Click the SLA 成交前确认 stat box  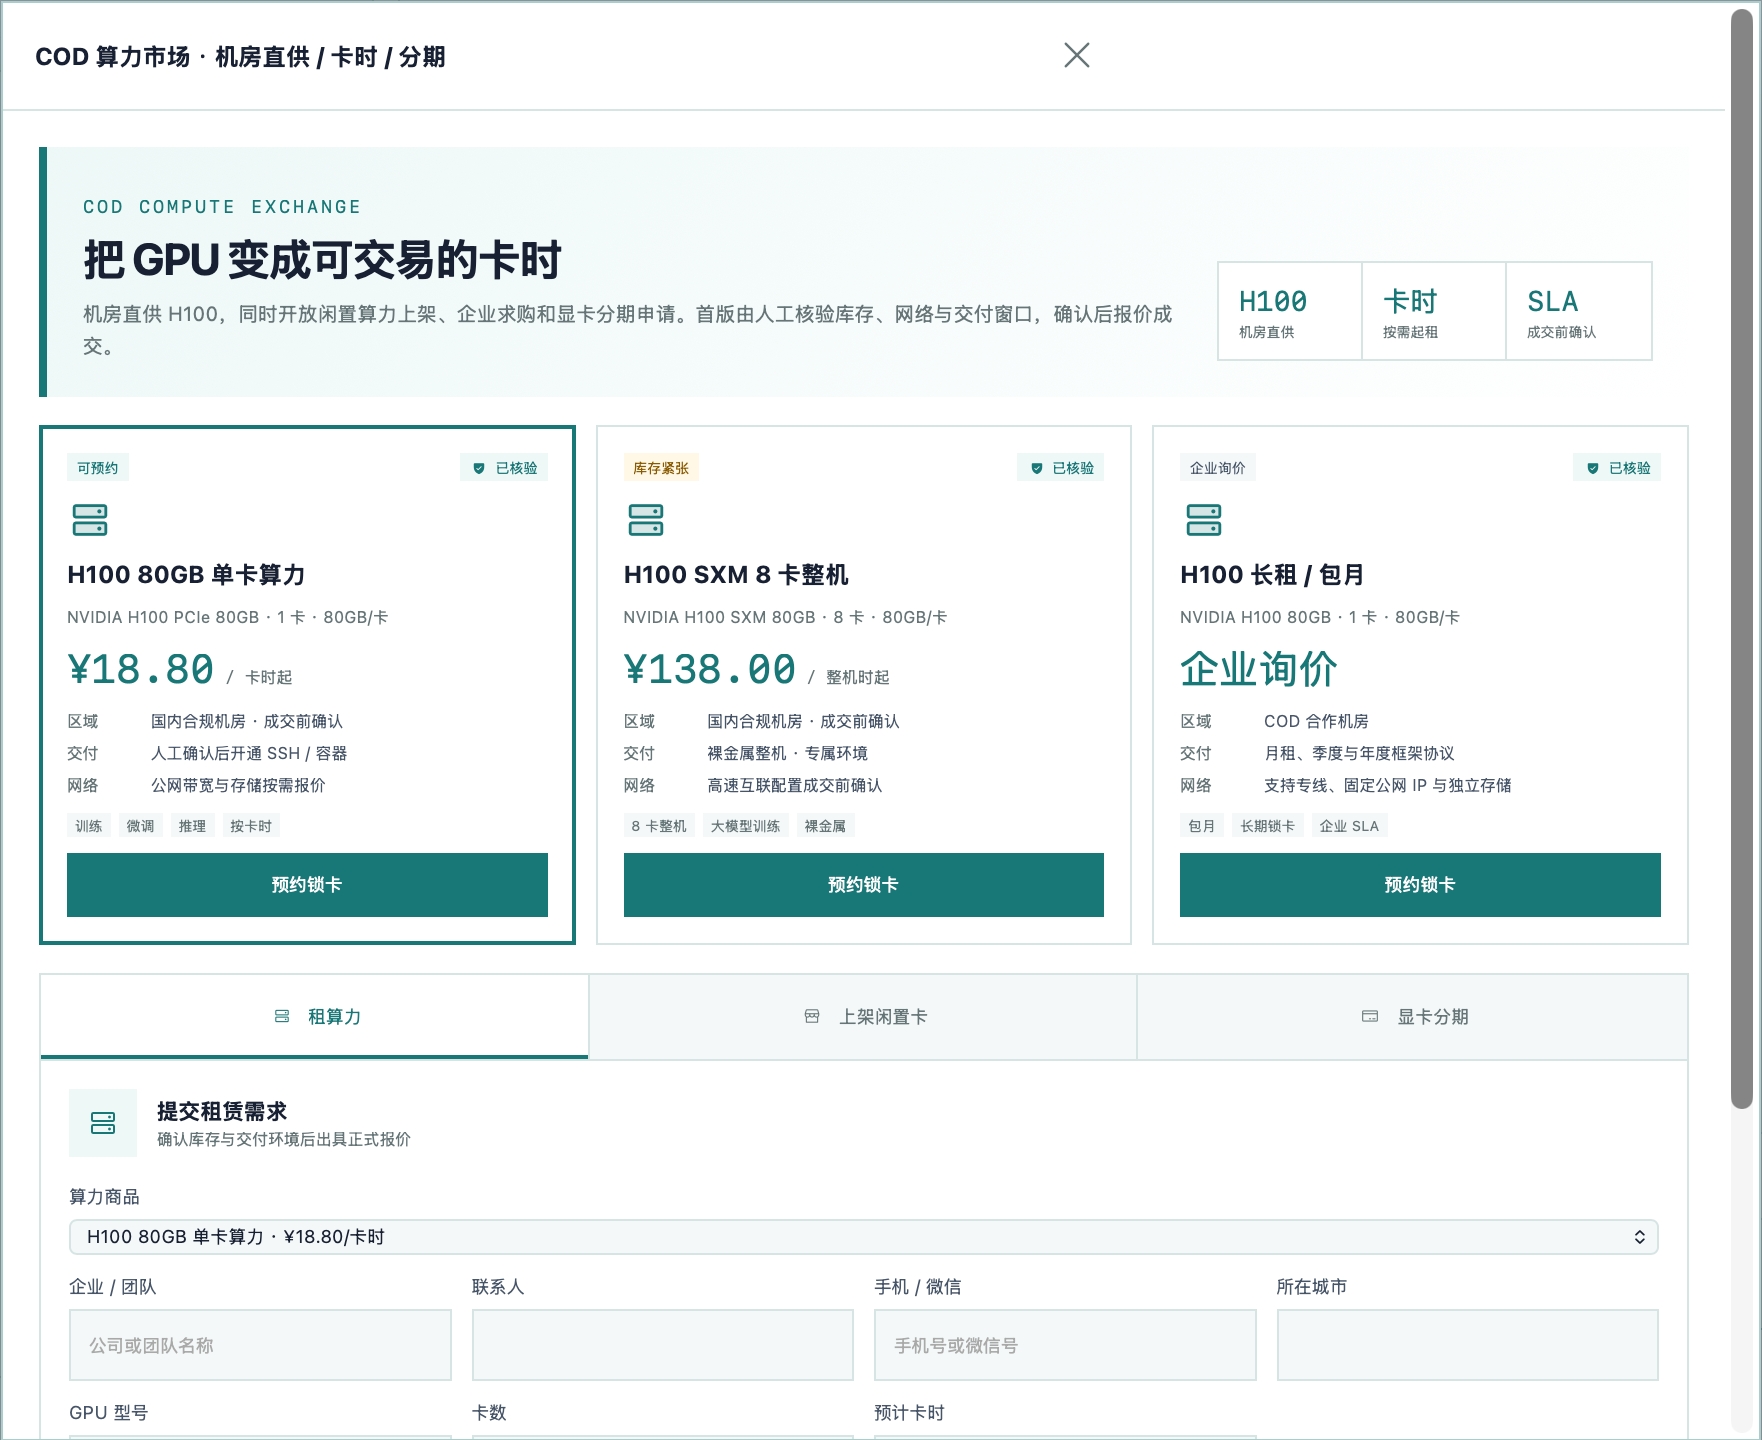pos(1579,311)
